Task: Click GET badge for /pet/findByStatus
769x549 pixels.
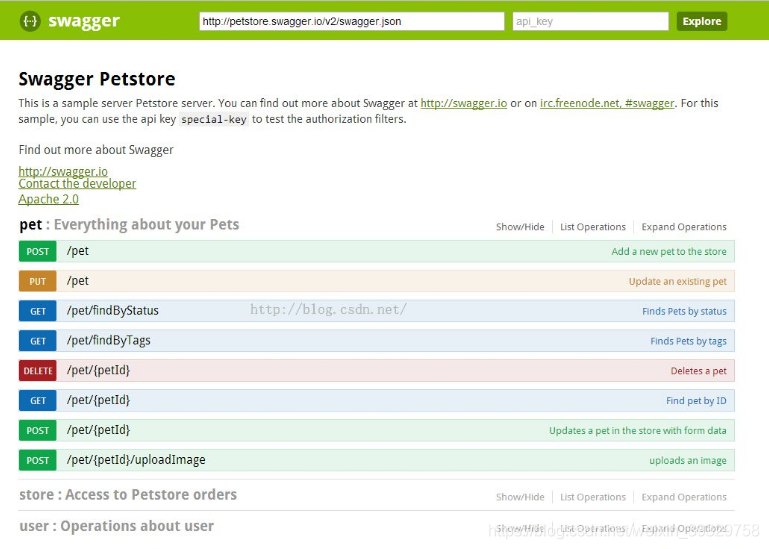Action: (38, 311)
